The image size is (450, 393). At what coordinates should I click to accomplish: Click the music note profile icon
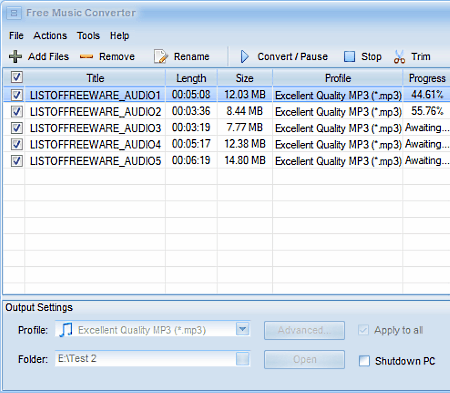[x=66, y=330]
